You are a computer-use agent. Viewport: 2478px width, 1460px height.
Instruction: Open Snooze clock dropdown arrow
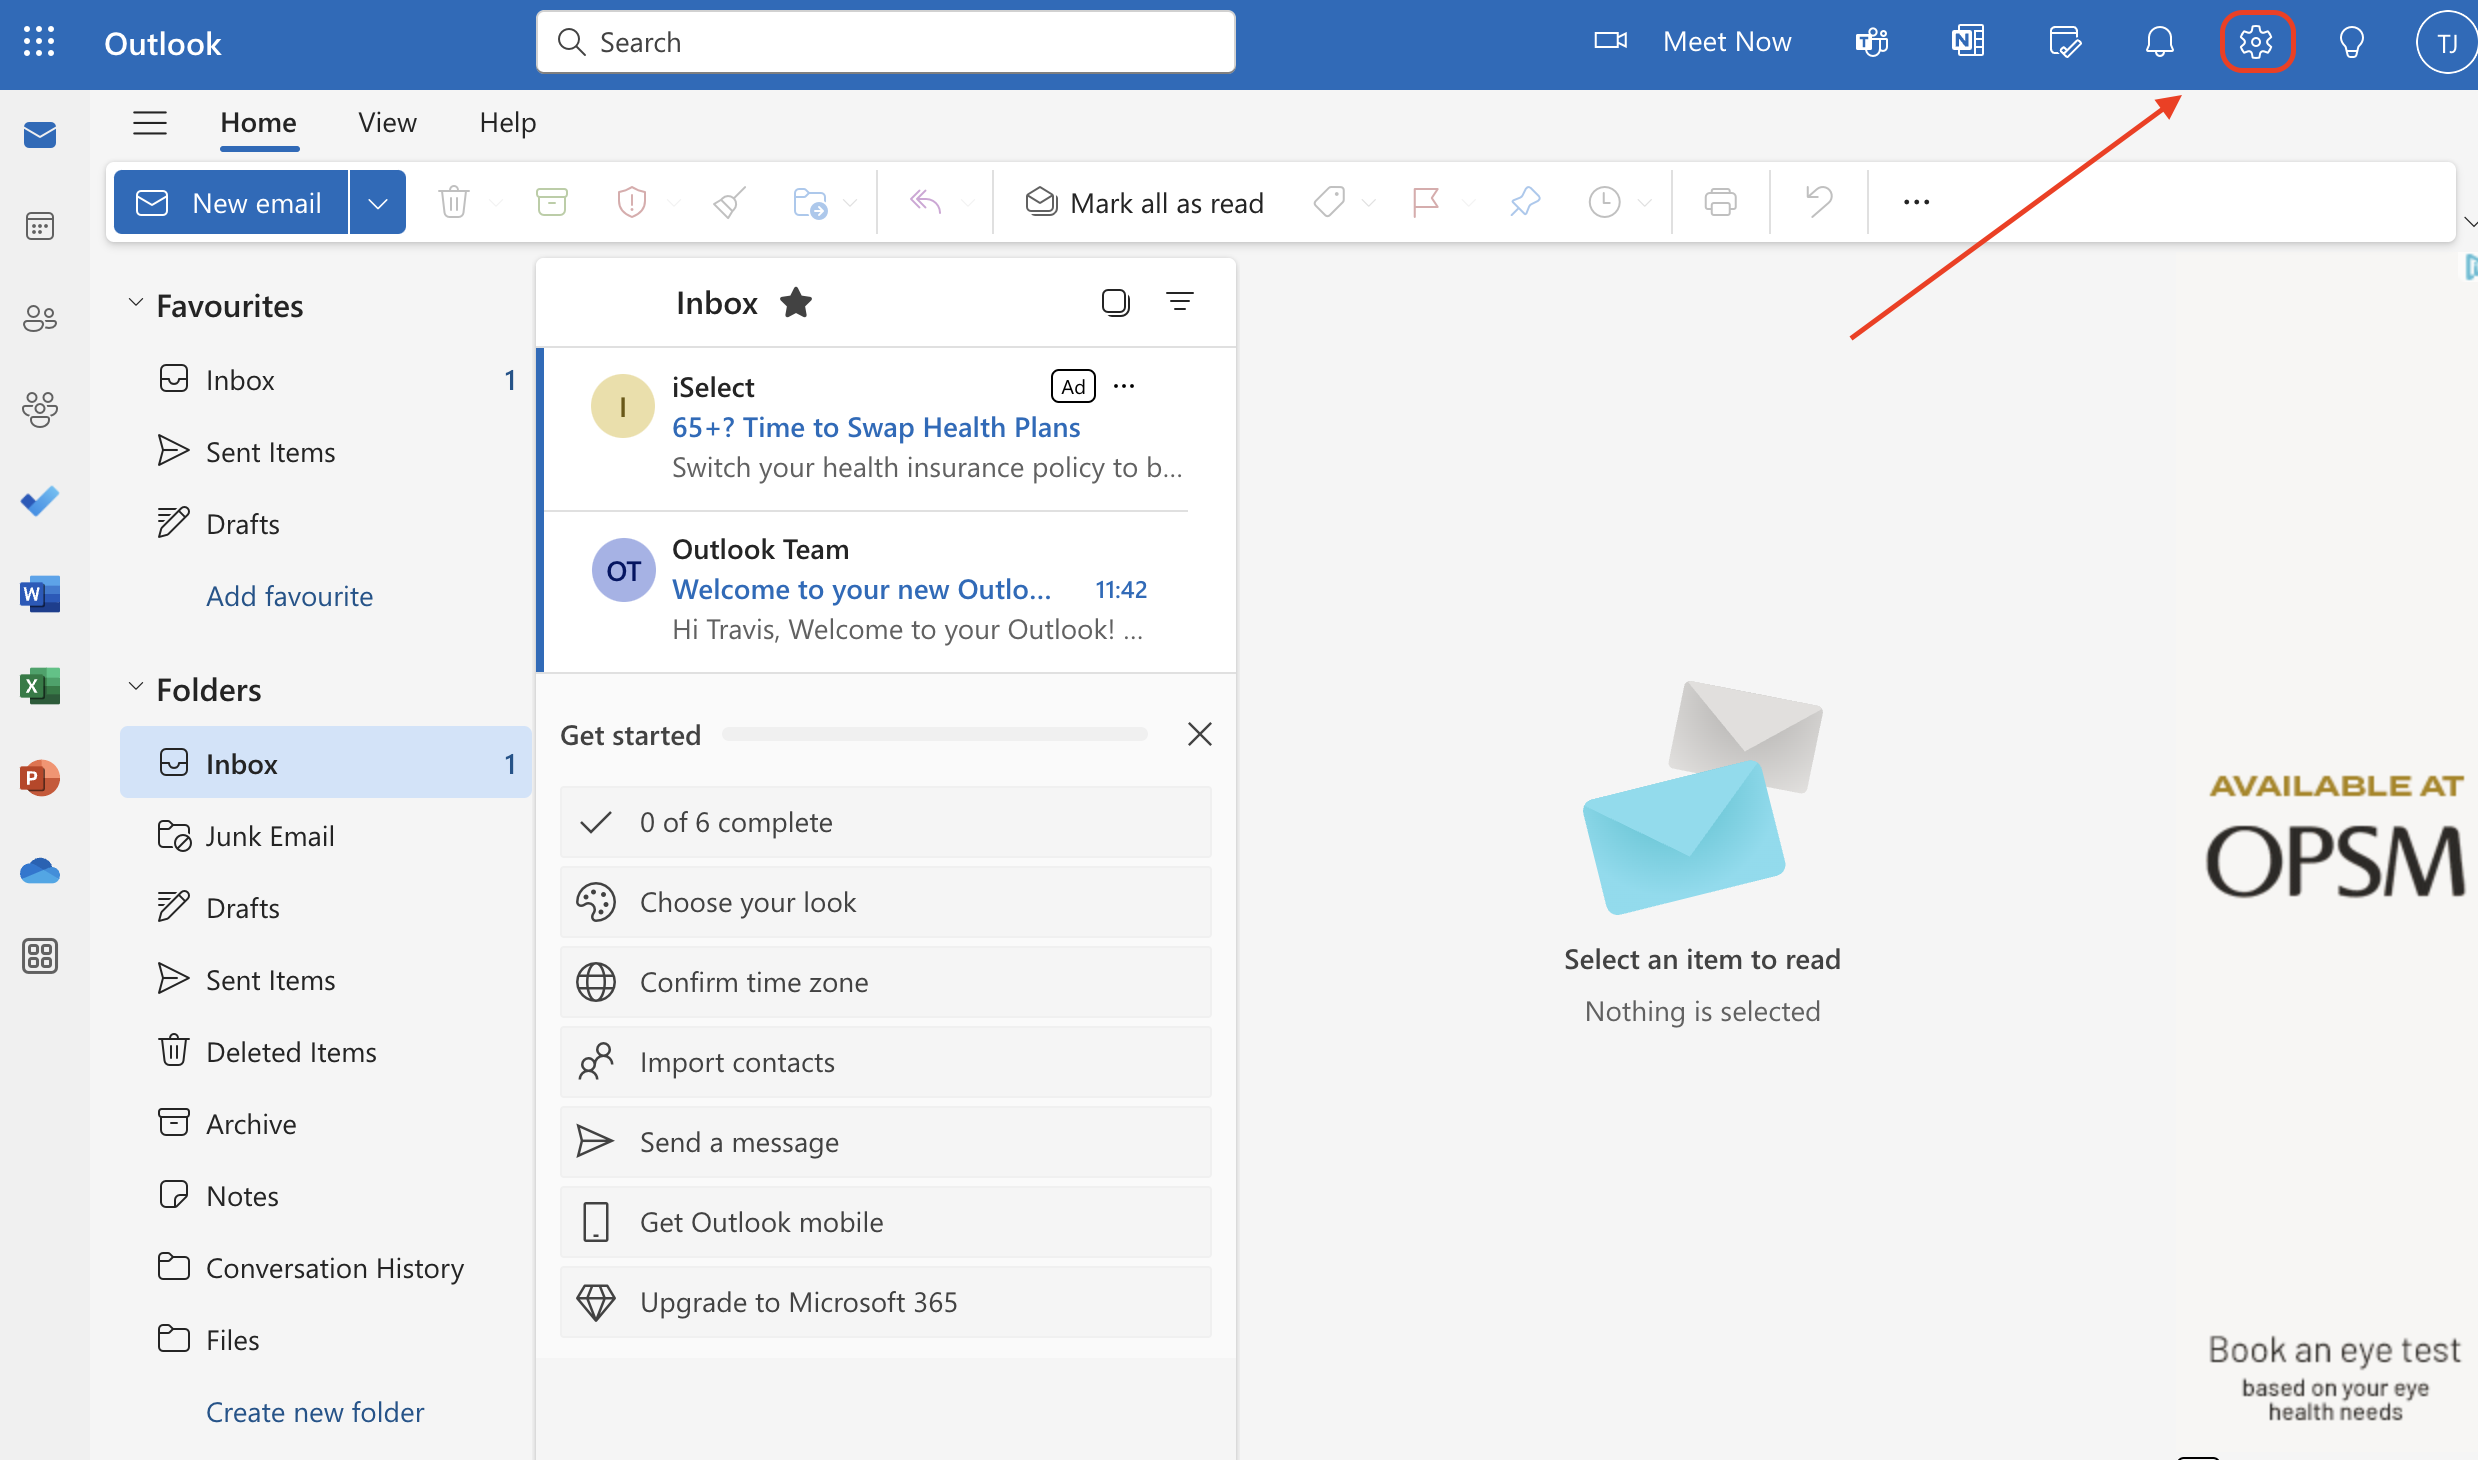click(1645, 203)
